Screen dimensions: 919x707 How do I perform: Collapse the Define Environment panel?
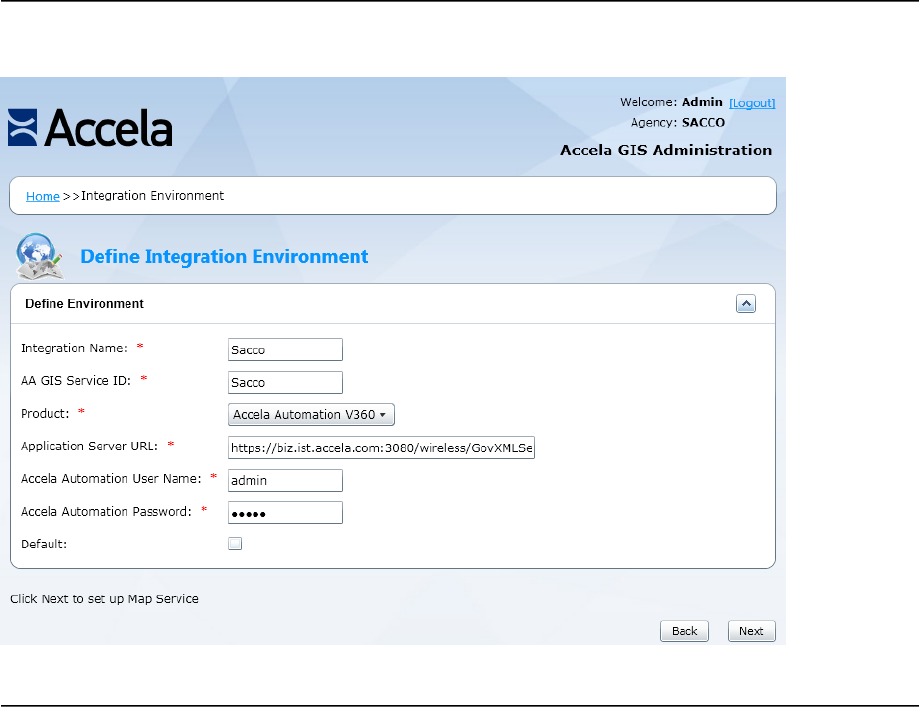click(x=746, y=304)
